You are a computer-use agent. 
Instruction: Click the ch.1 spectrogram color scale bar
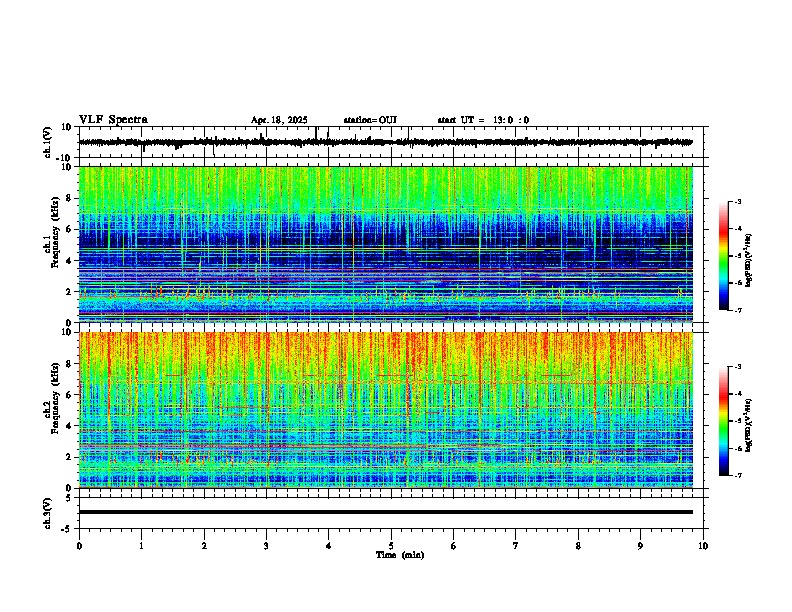point(724,256)
